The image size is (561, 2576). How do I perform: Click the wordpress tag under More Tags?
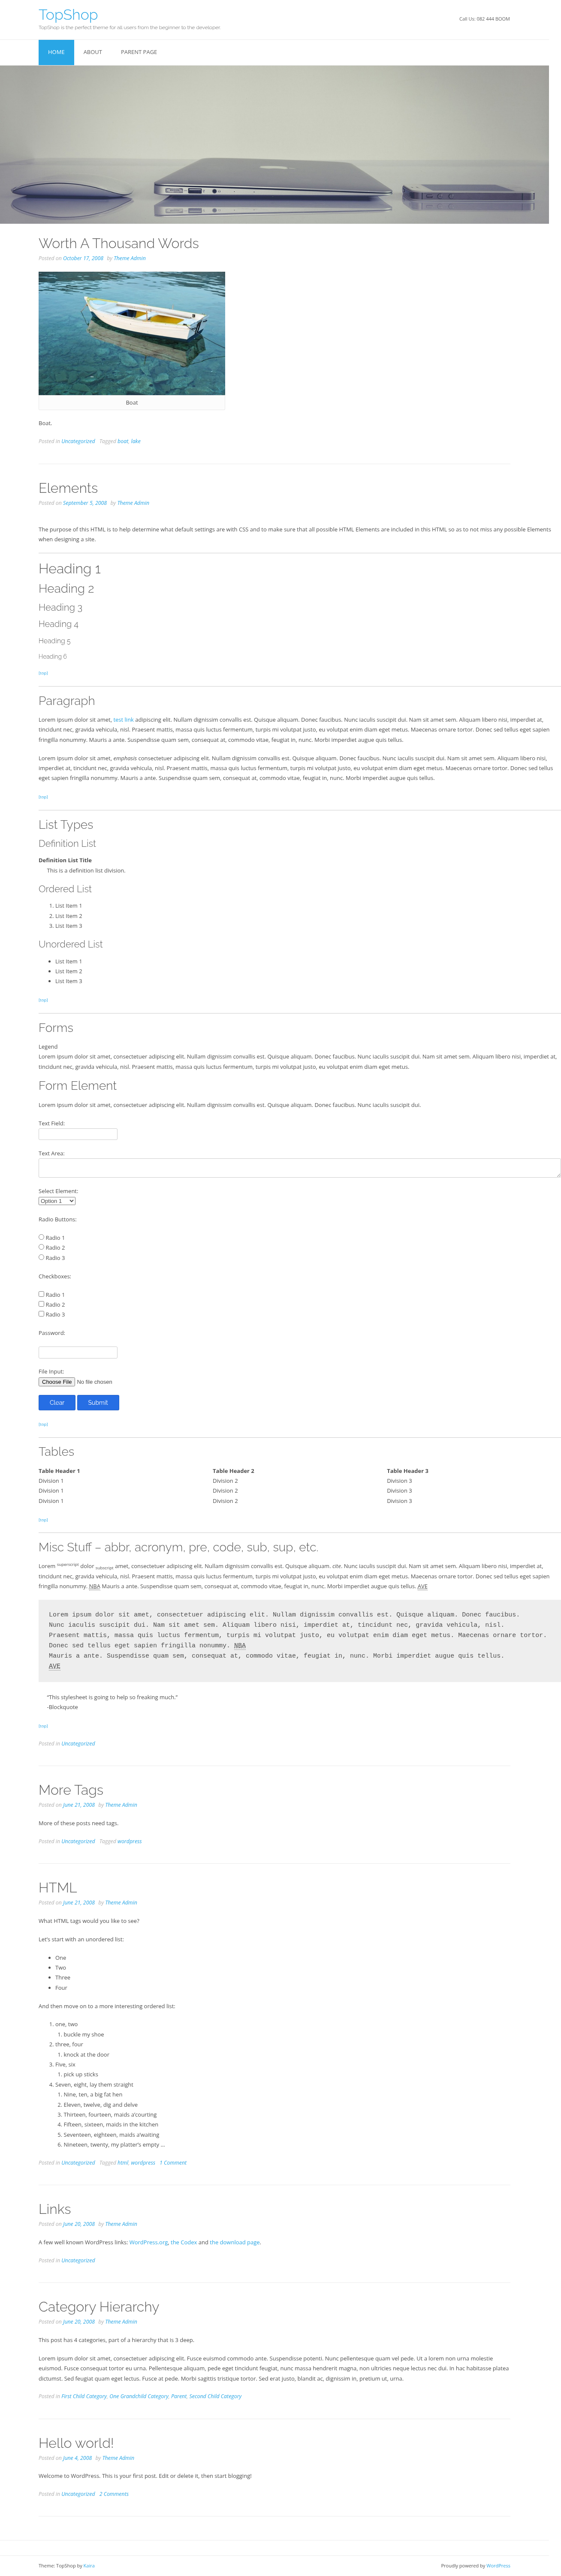[x=130, y=1841]
